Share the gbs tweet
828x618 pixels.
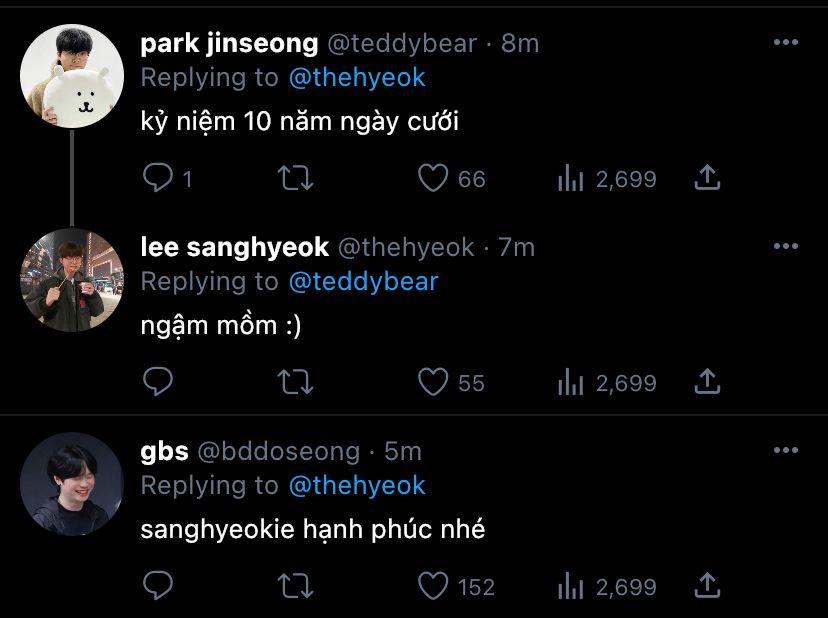coord(707,585)
